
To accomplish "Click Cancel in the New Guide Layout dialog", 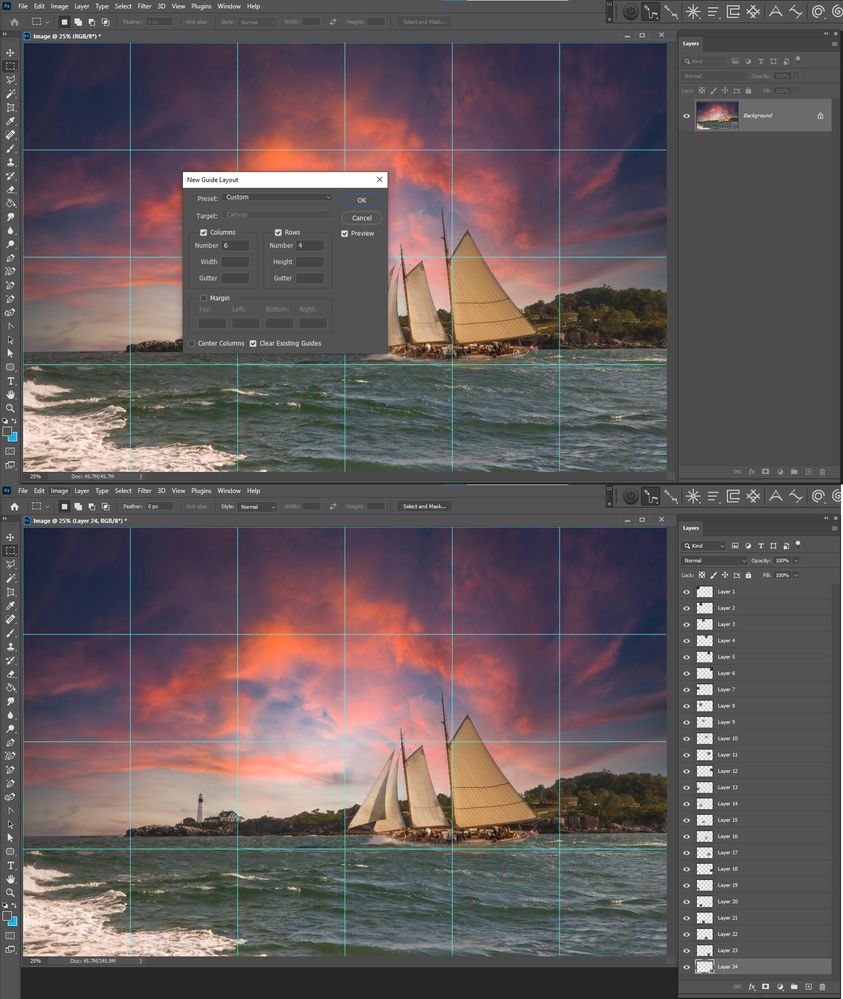I will click(361, 218).
